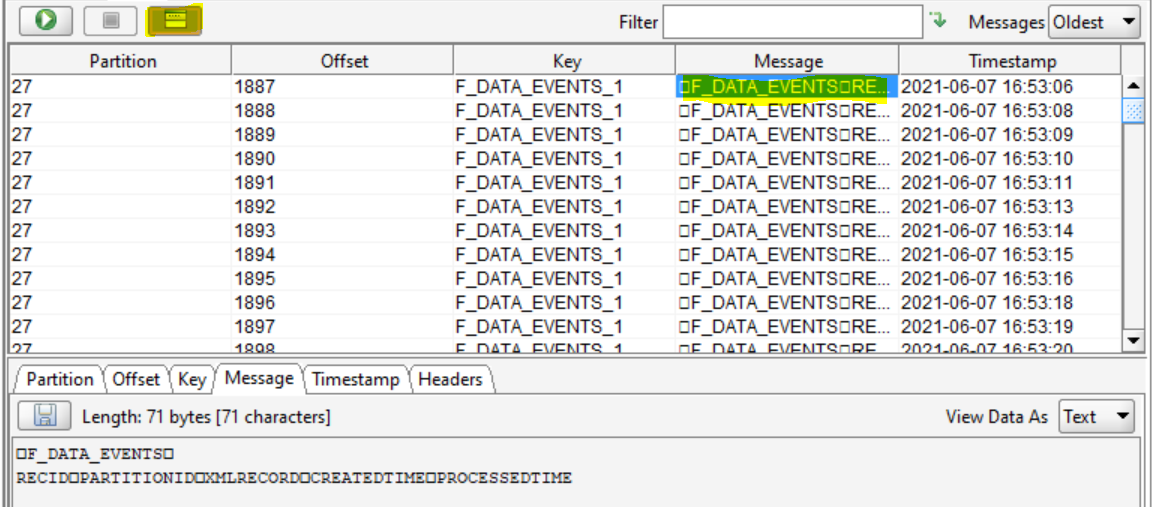Type in the Filter input field
The width and height of the screenshot is (1154, 507).
(x=792, y=21)
